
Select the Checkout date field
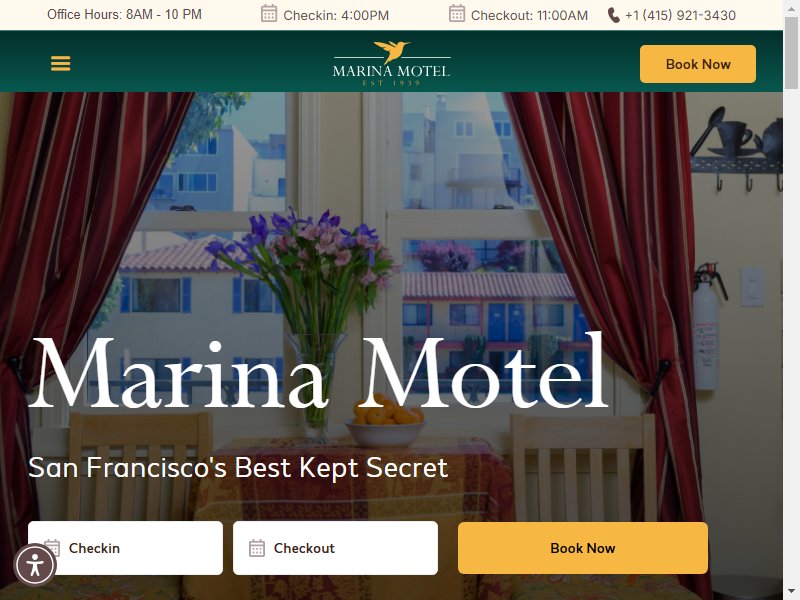(x=335, y=548)
